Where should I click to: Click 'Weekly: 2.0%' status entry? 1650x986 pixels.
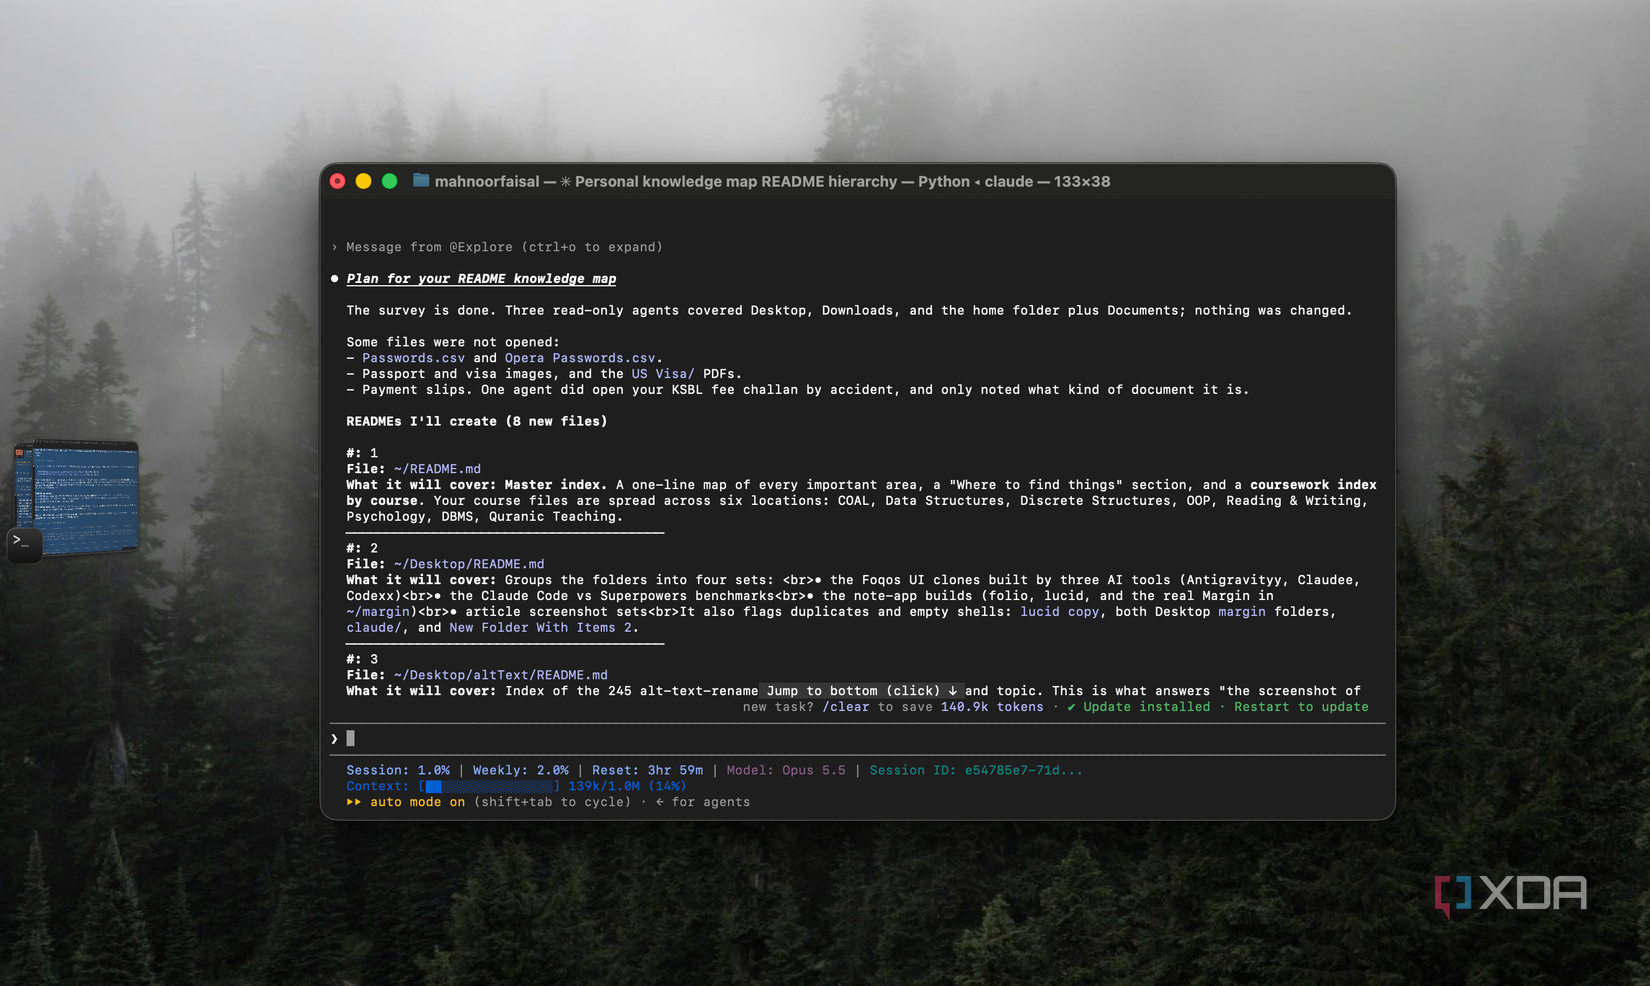tap(521, 770)
